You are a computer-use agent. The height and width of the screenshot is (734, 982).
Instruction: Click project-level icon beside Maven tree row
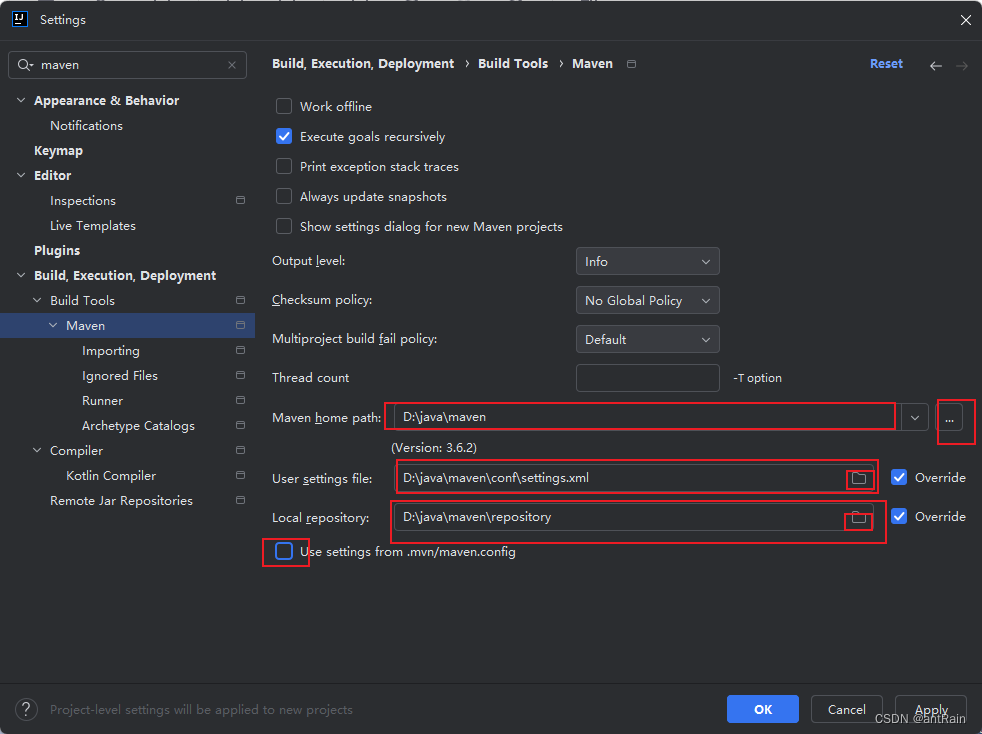coord(240,326)
